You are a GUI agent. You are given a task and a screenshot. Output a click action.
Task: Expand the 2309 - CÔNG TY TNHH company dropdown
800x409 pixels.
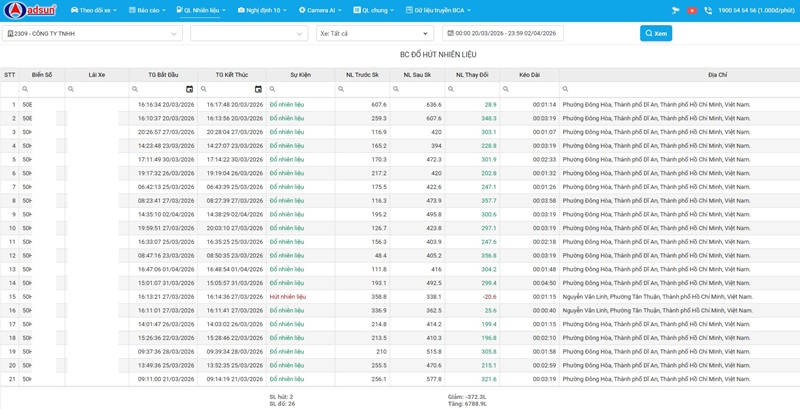(x=176, y=33)
